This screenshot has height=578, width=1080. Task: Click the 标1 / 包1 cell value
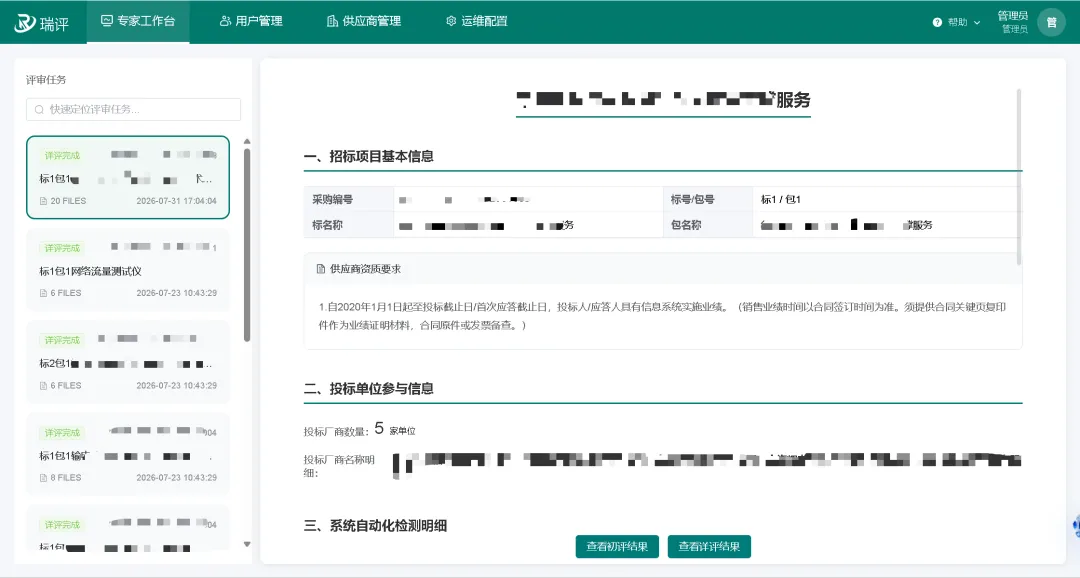point(780,200)
